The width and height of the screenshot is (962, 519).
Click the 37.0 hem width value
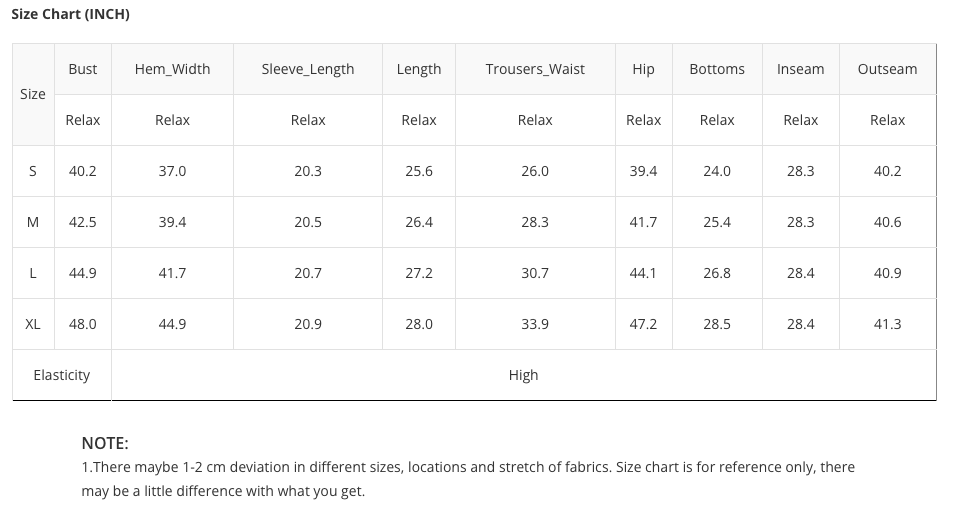pos(172,171)
